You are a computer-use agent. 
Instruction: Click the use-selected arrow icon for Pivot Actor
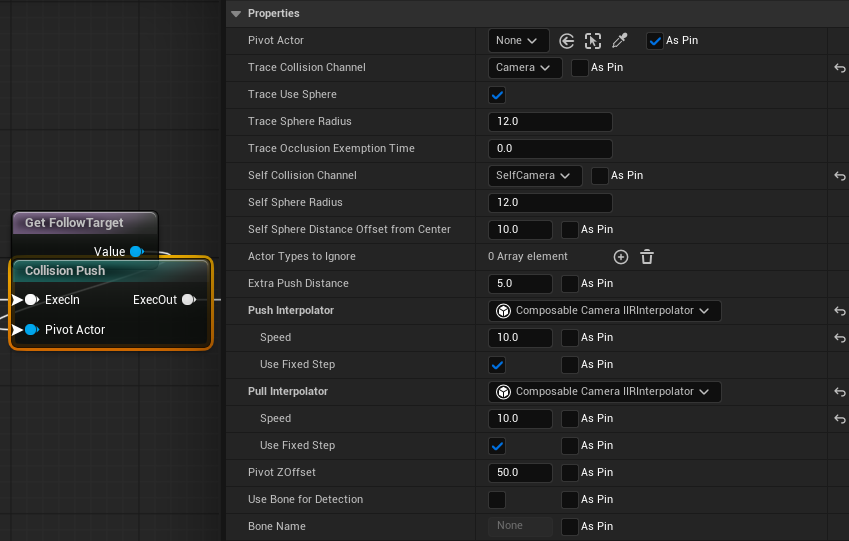click(x=567, y=41)
